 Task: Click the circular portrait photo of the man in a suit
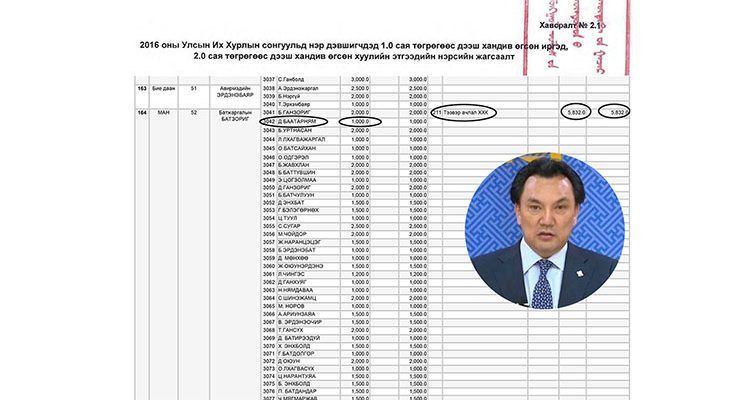coord(545,230)
